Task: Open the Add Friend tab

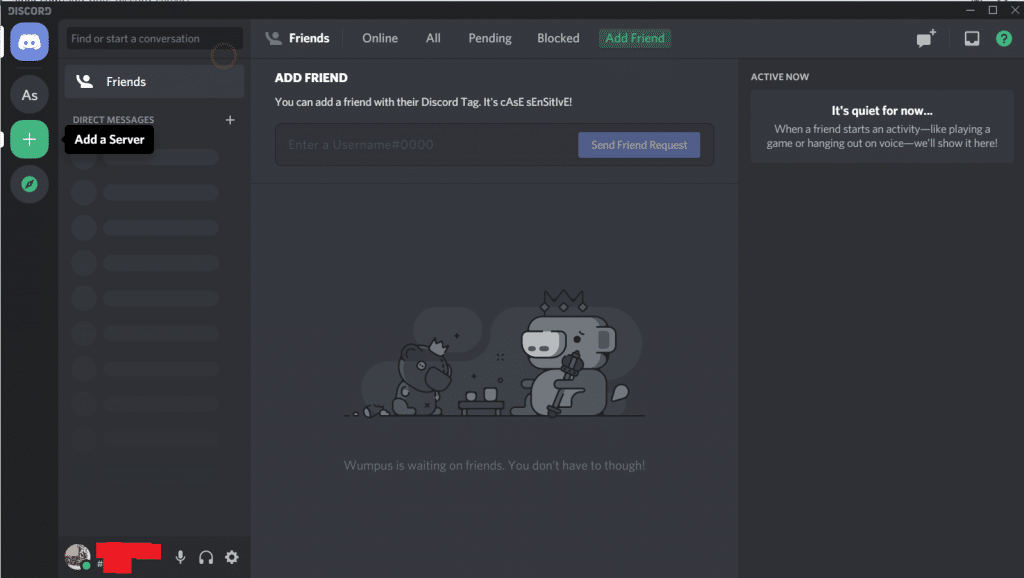Action: tap(634, 38)
